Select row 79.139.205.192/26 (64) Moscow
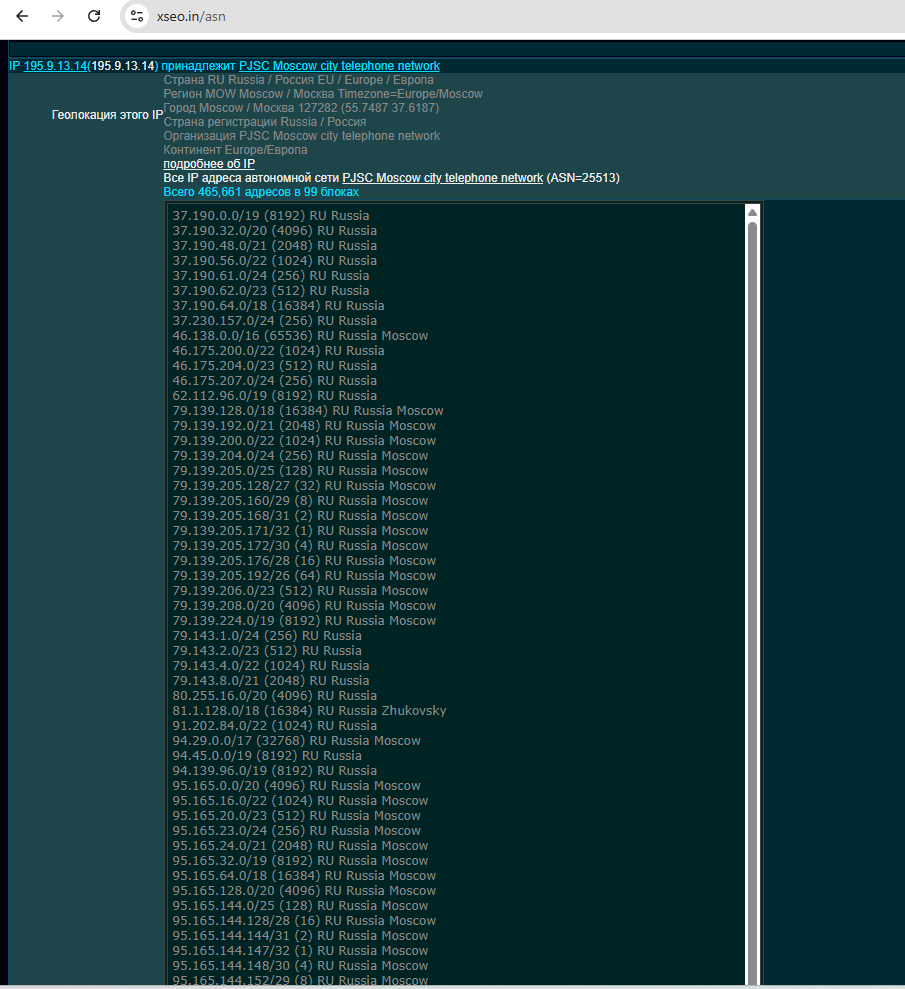The image size is (905, 989). (305, 576)
